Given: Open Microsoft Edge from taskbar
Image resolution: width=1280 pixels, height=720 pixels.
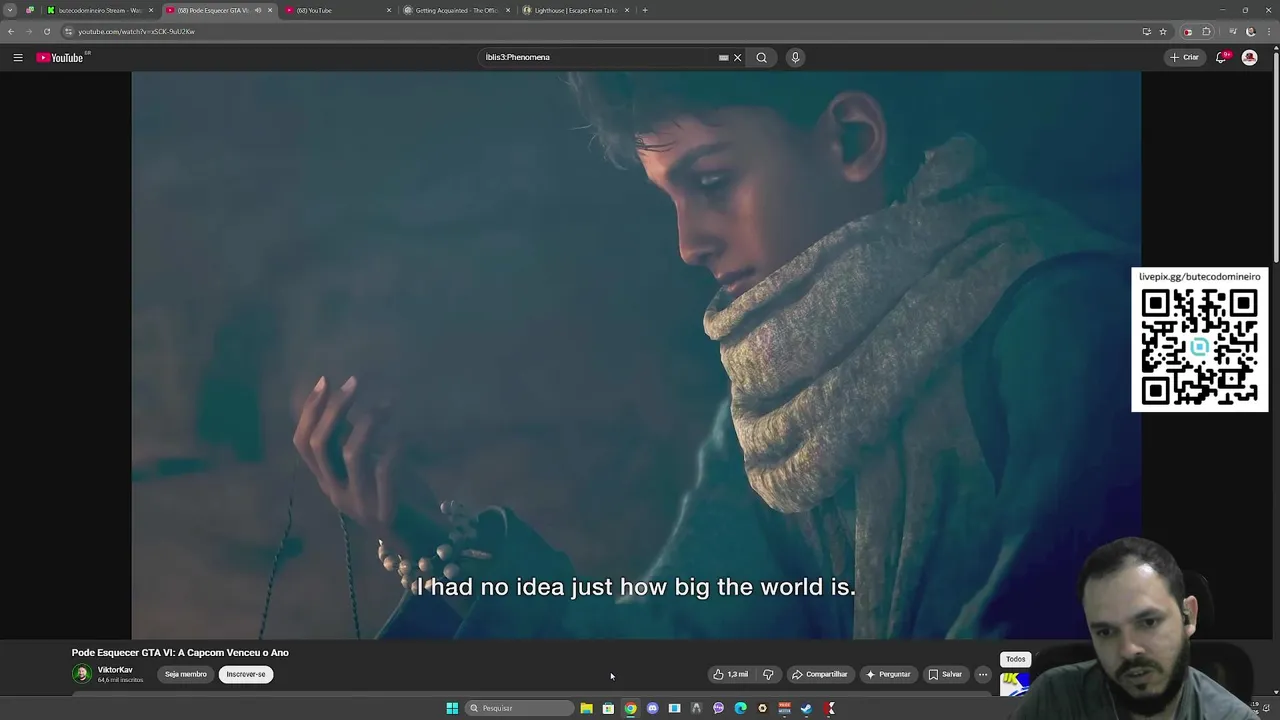Looking at the screenshot, I should 740,708.
